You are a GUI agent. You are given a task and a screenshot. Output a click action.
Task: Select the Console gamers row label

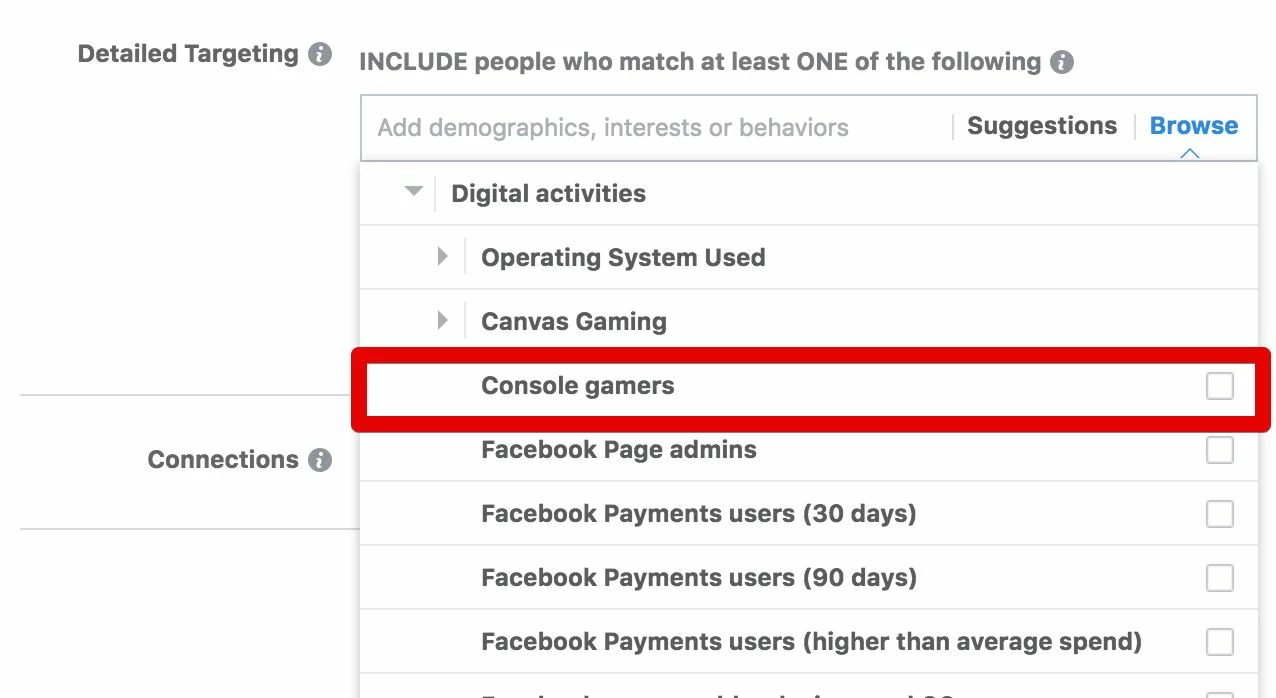(x=578, y=386)
